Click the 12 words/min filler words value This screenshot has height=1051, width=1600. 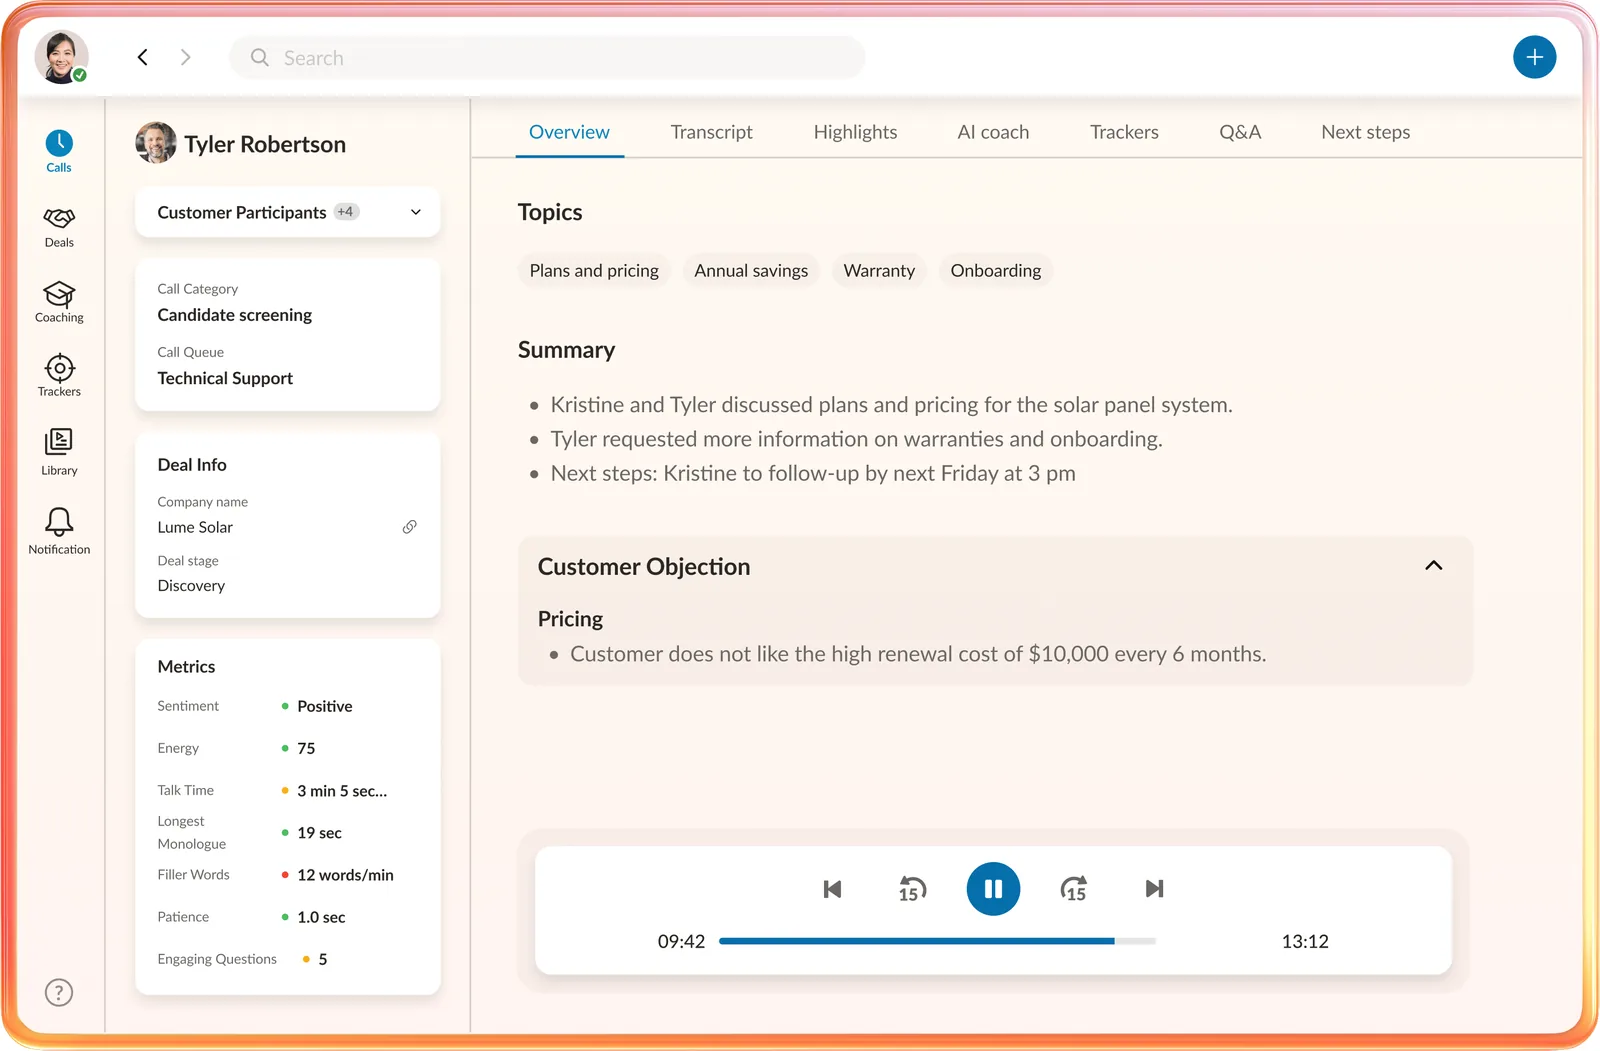click(345, 875)
